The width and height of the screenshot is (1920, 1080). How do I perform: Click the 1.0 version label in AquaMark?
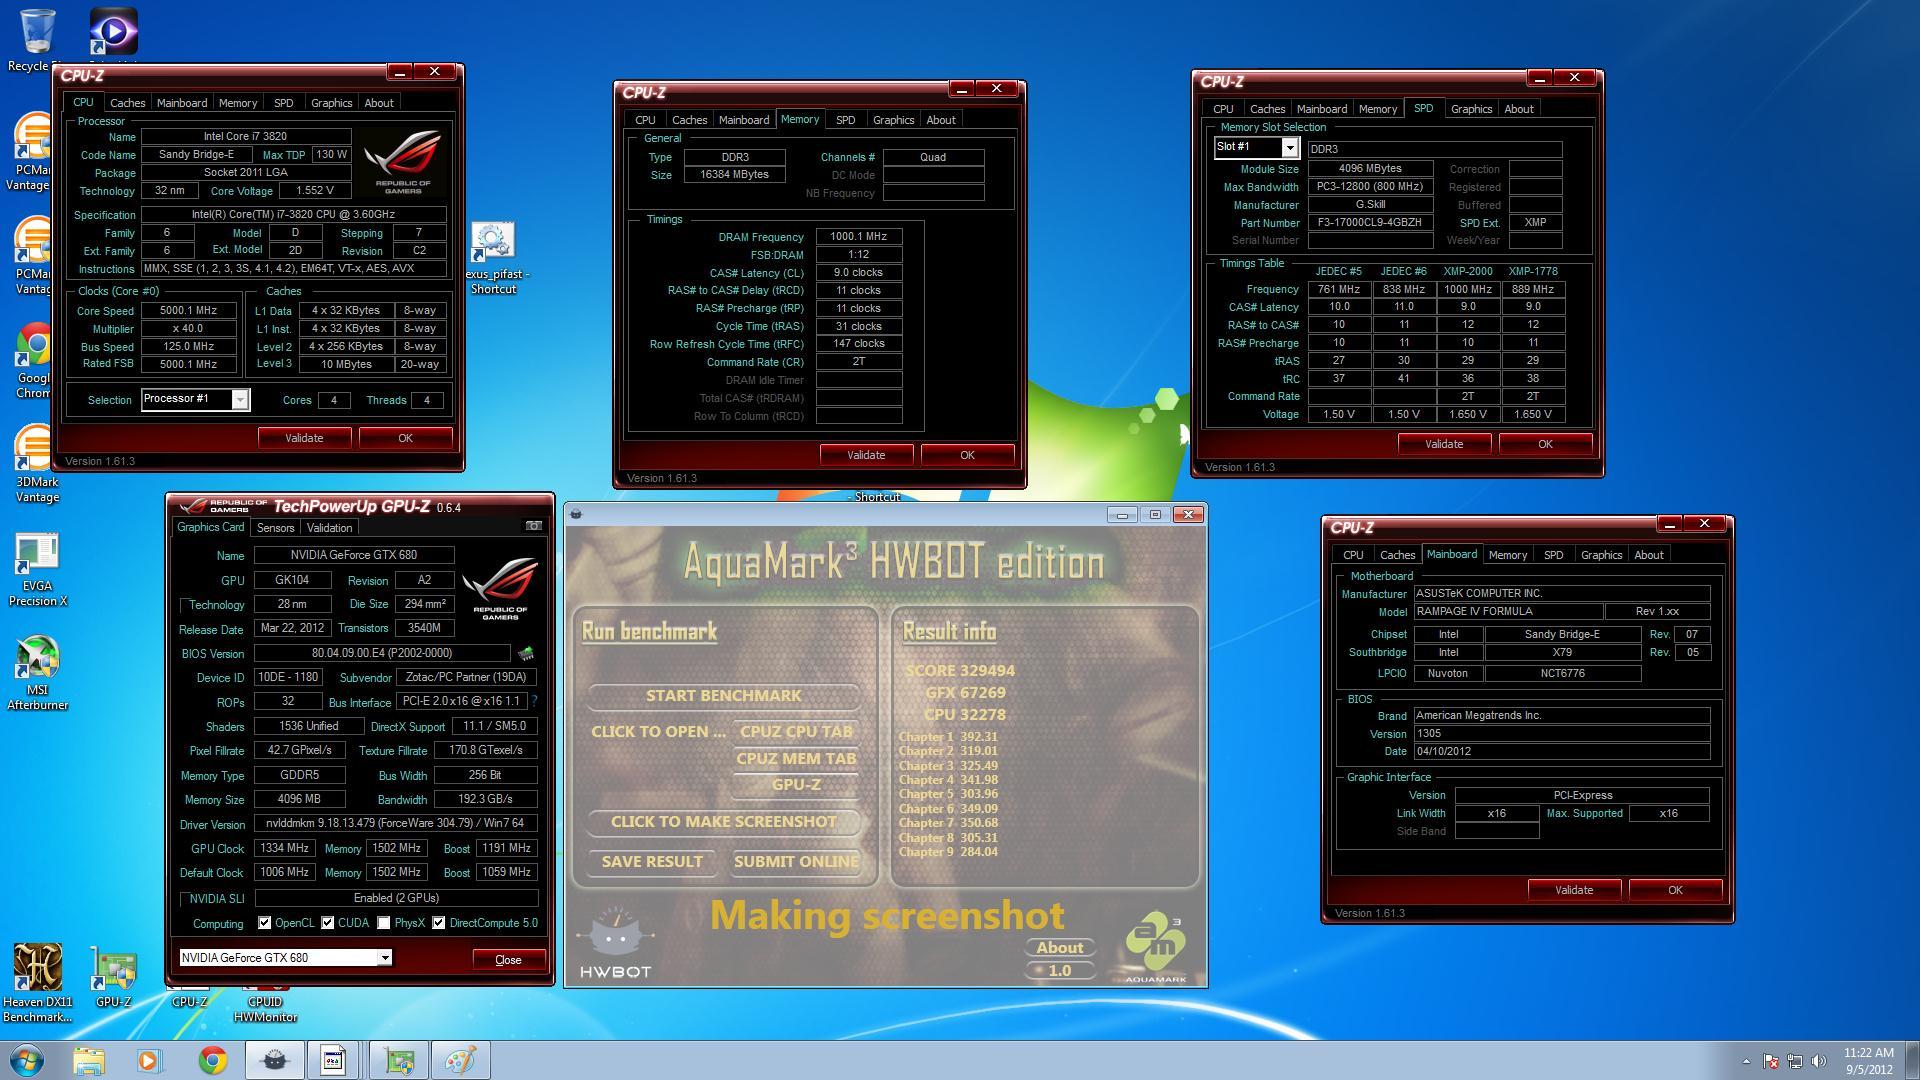click(x=1059, y=970)
